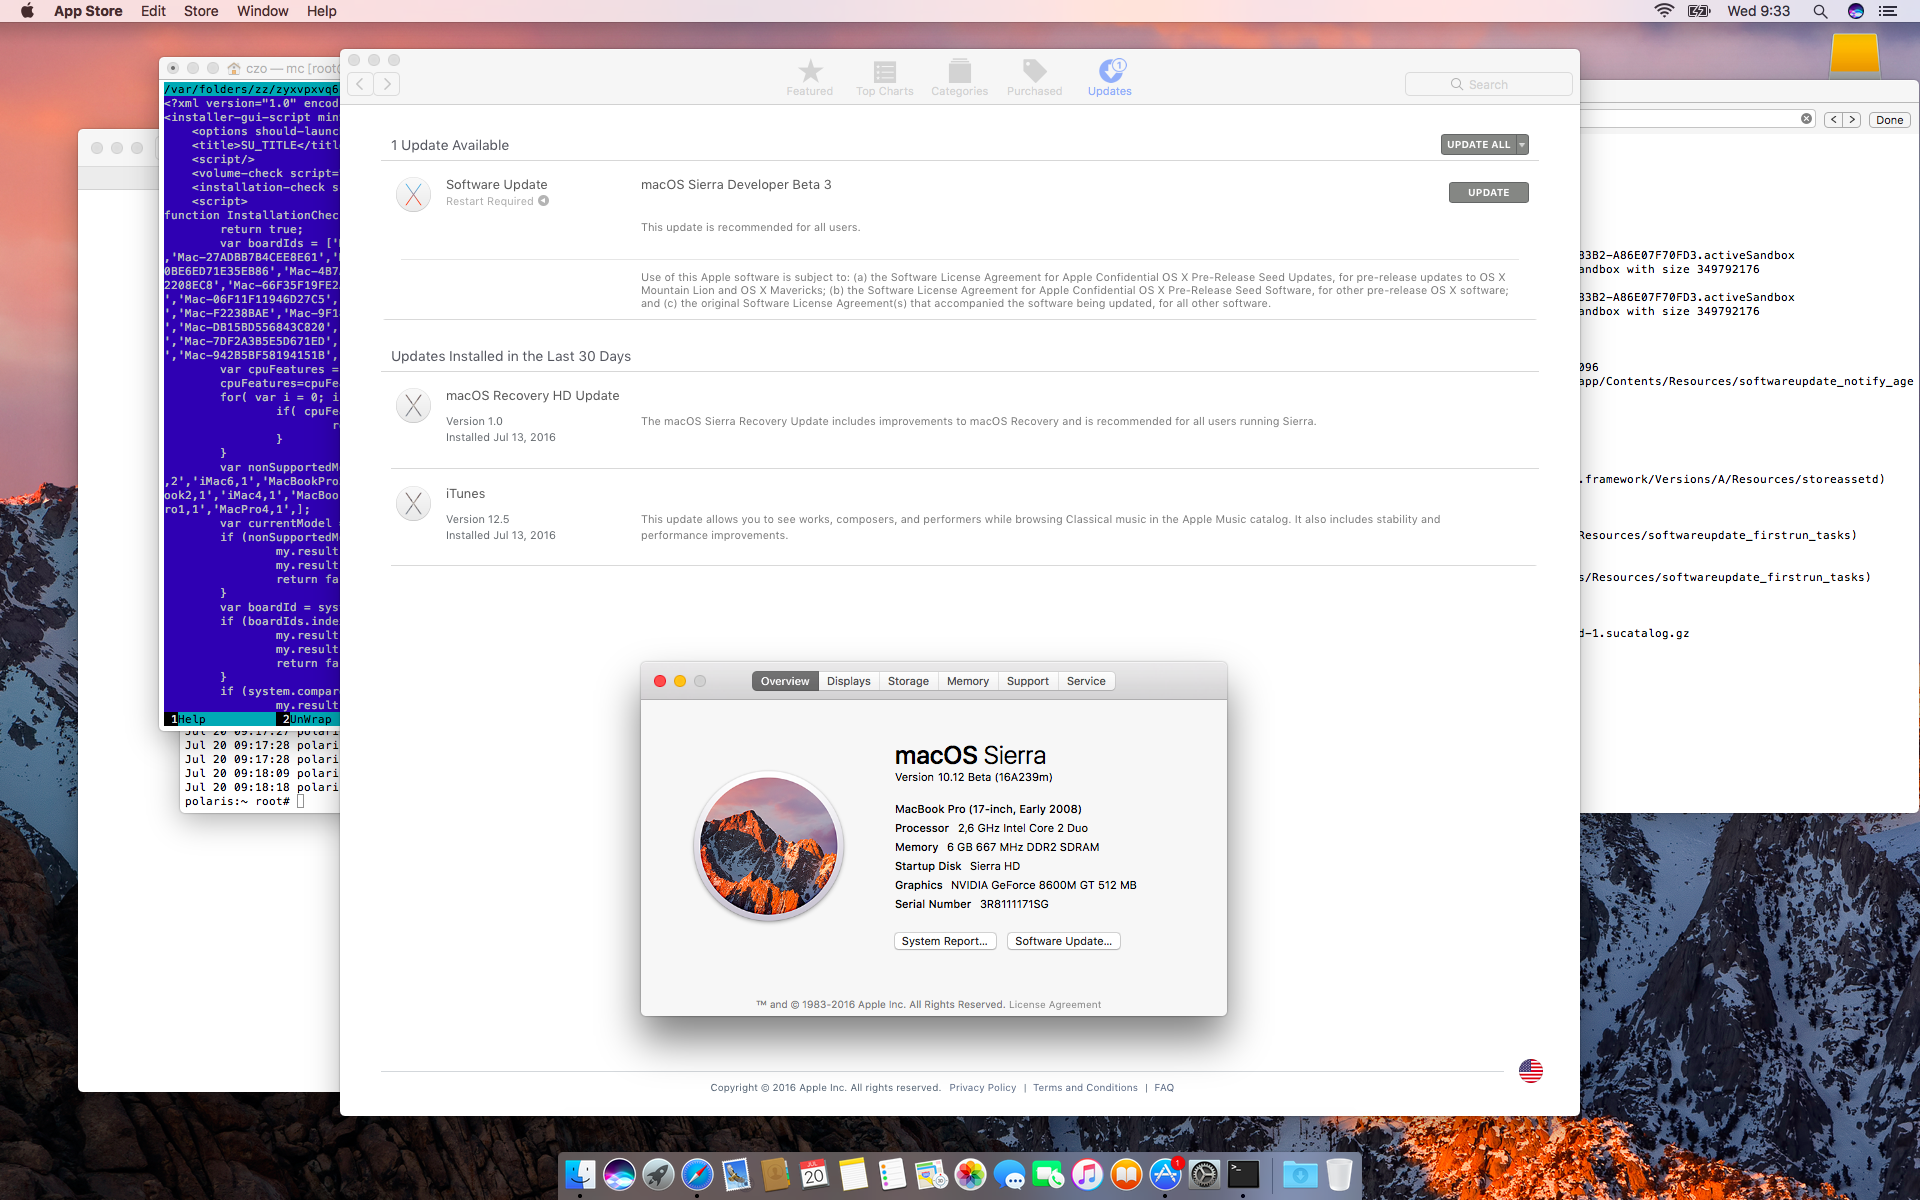This screenshot has height=1200, width=1920.
Task: Switch to the Displays tab
Action: pyautogui.click(x=849, y=681)
